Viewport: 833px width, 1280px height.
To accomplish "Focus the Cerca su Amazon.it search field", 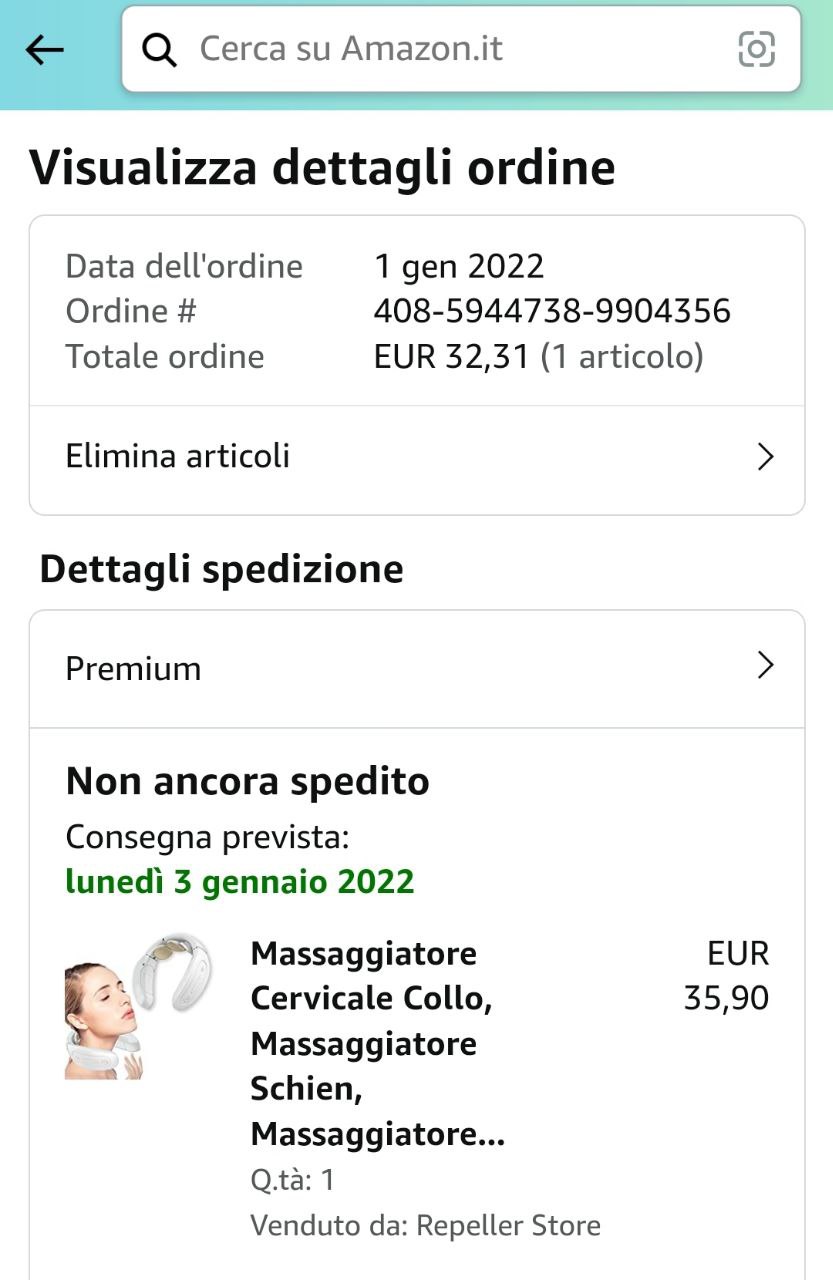I will (x=461, y=49).
